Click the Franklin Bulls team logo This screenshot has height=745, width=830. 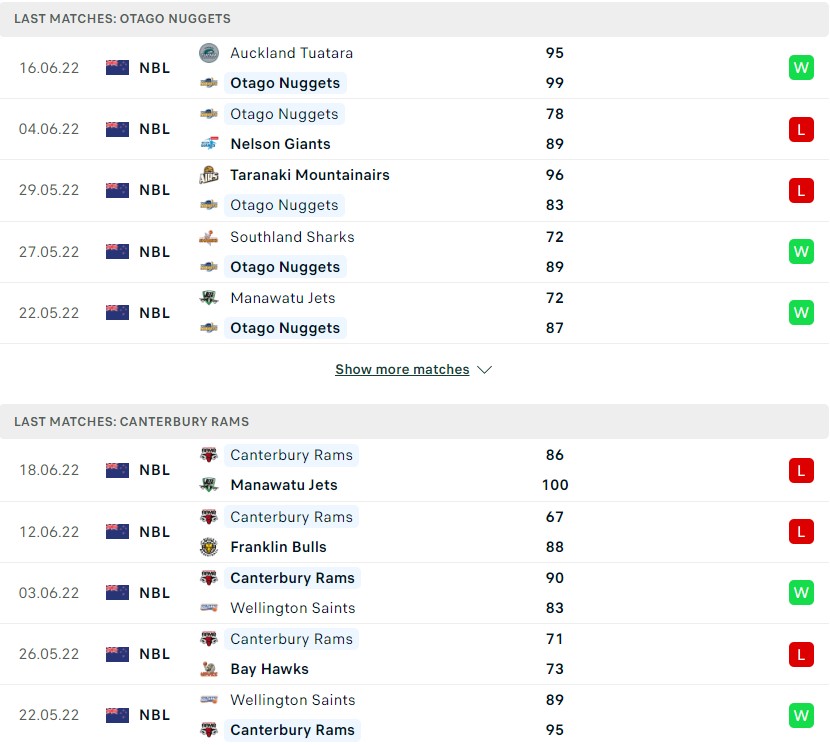point(209,546)
